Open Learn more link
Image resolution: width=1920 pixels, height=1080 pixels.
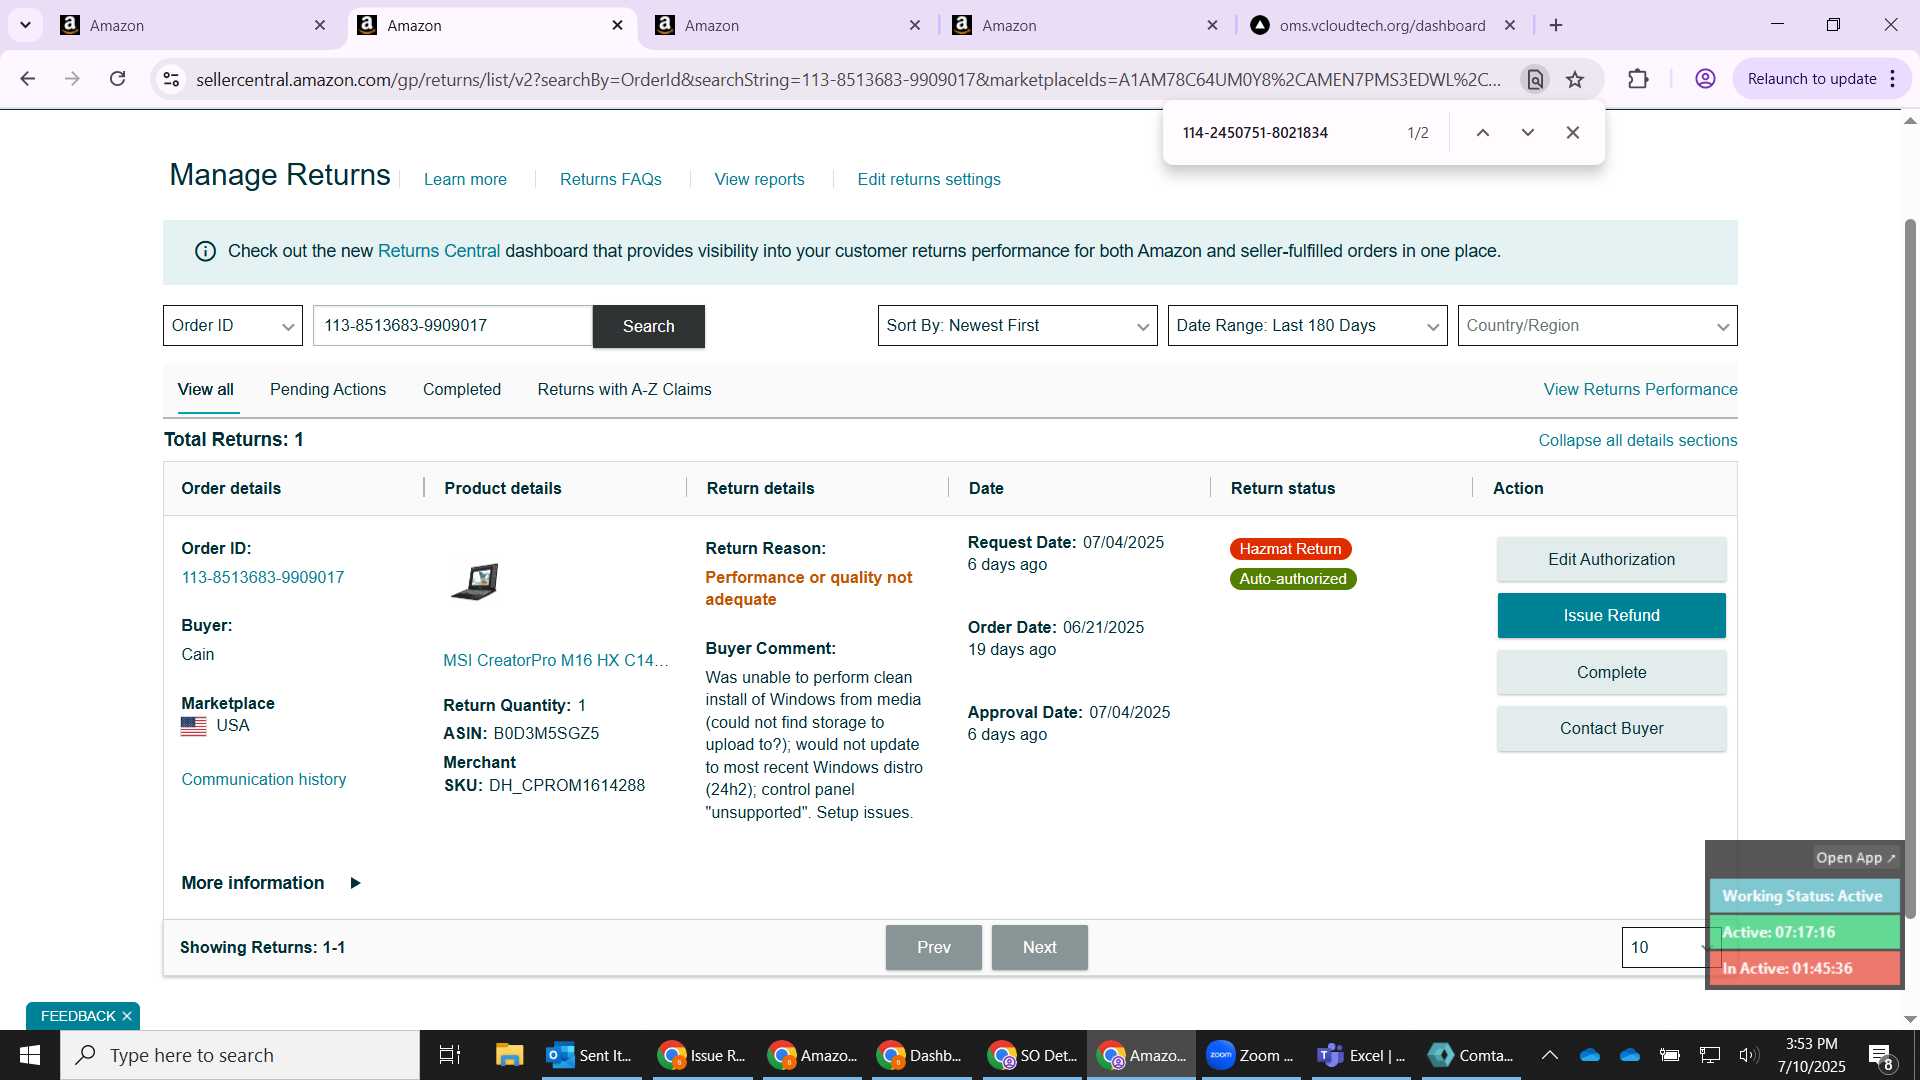(465, 180)
